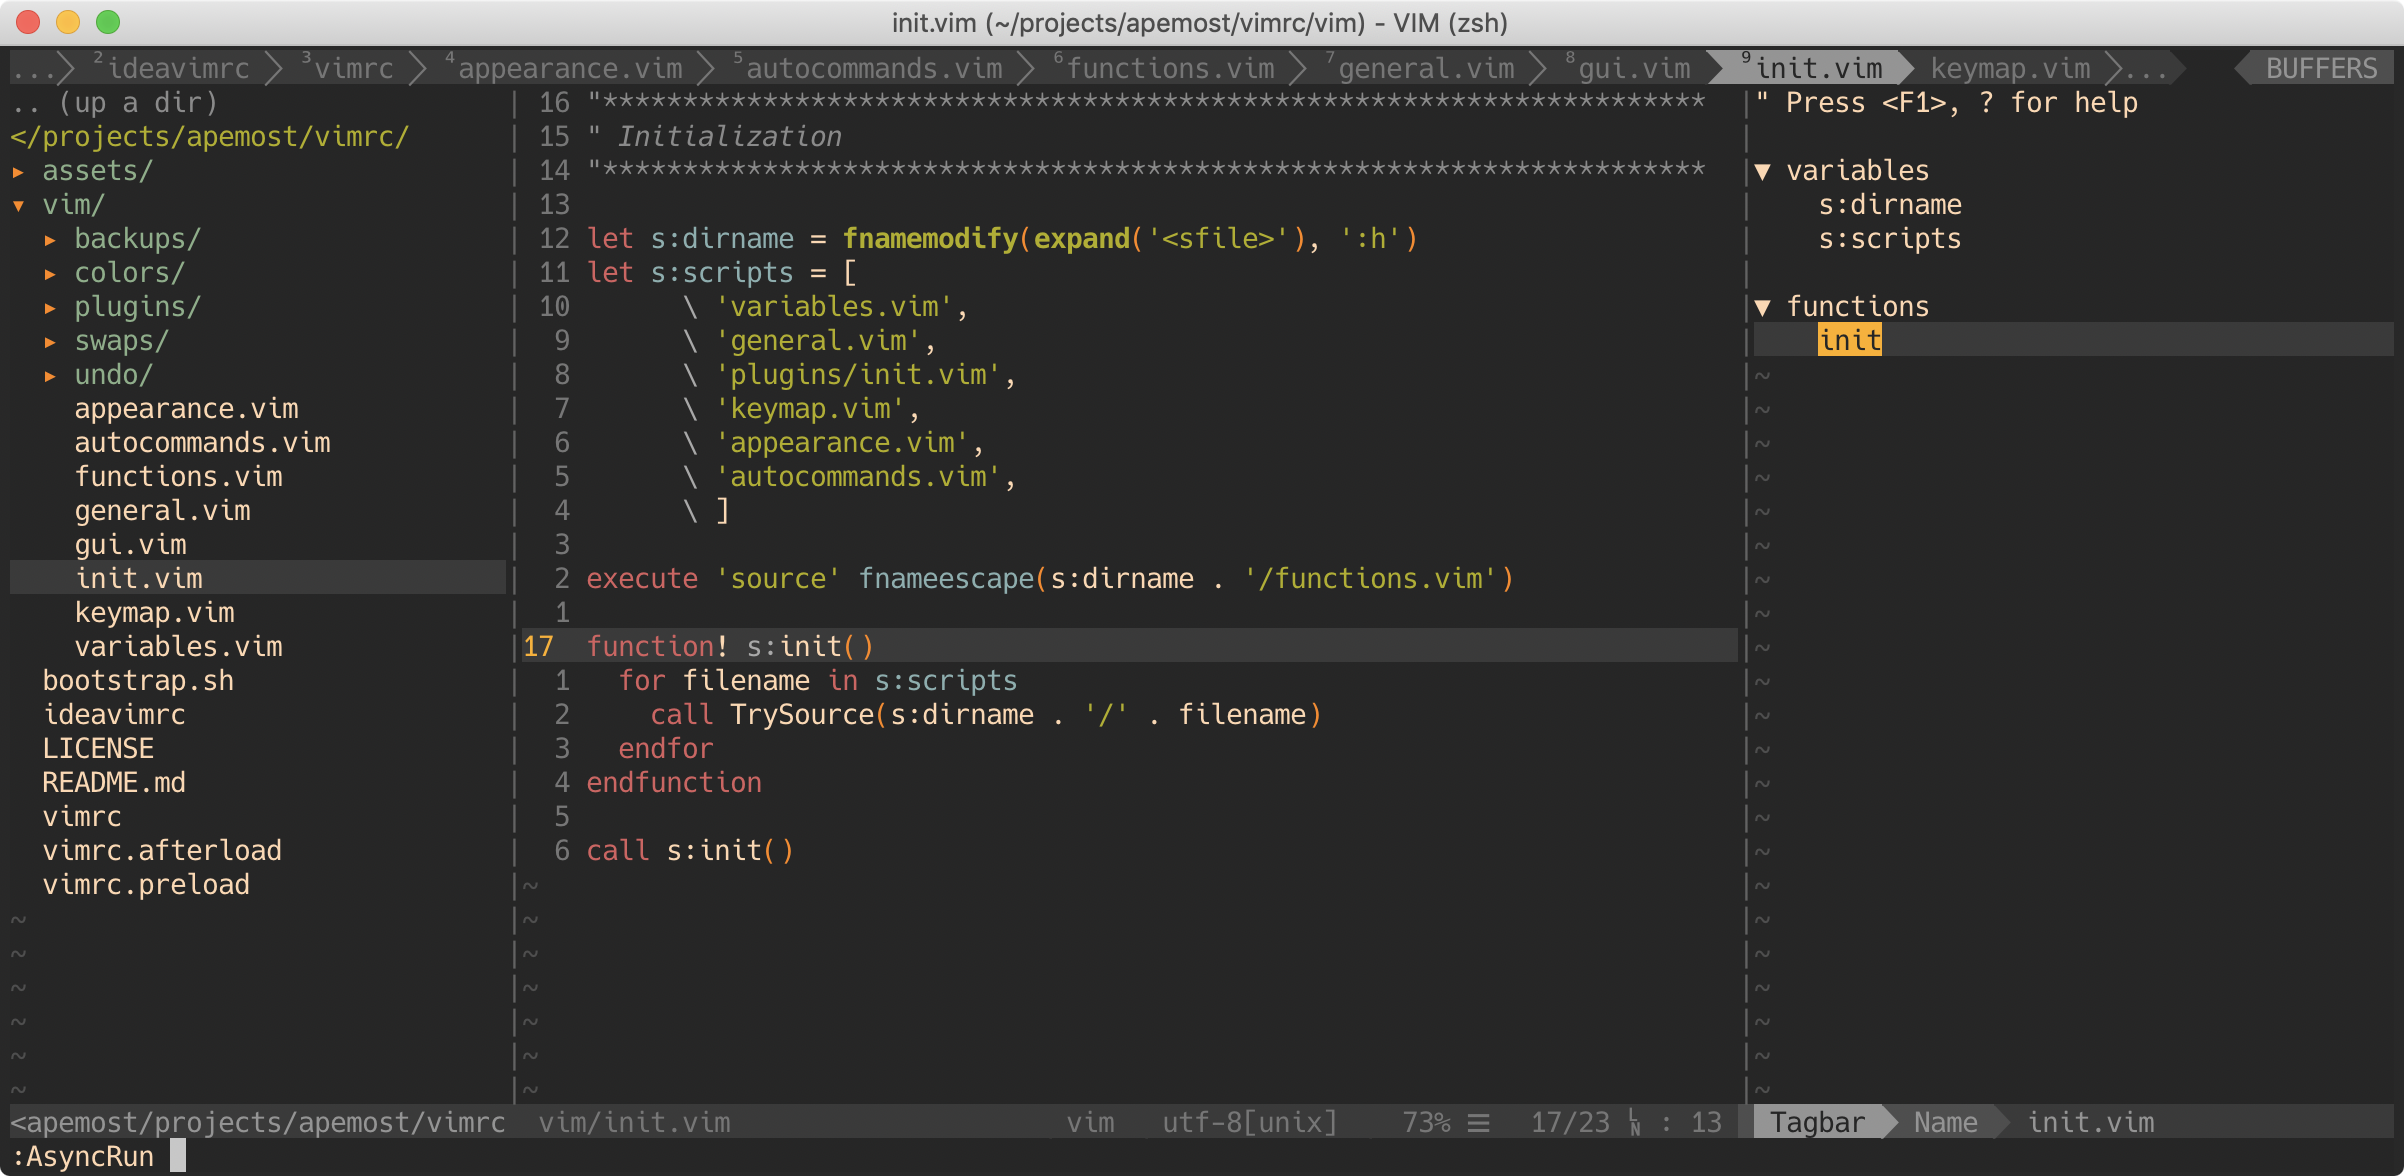Viewport: 2404px width, 1176px height.
Task: Expand the colors/ folder triangle
Action: point(50,274)
